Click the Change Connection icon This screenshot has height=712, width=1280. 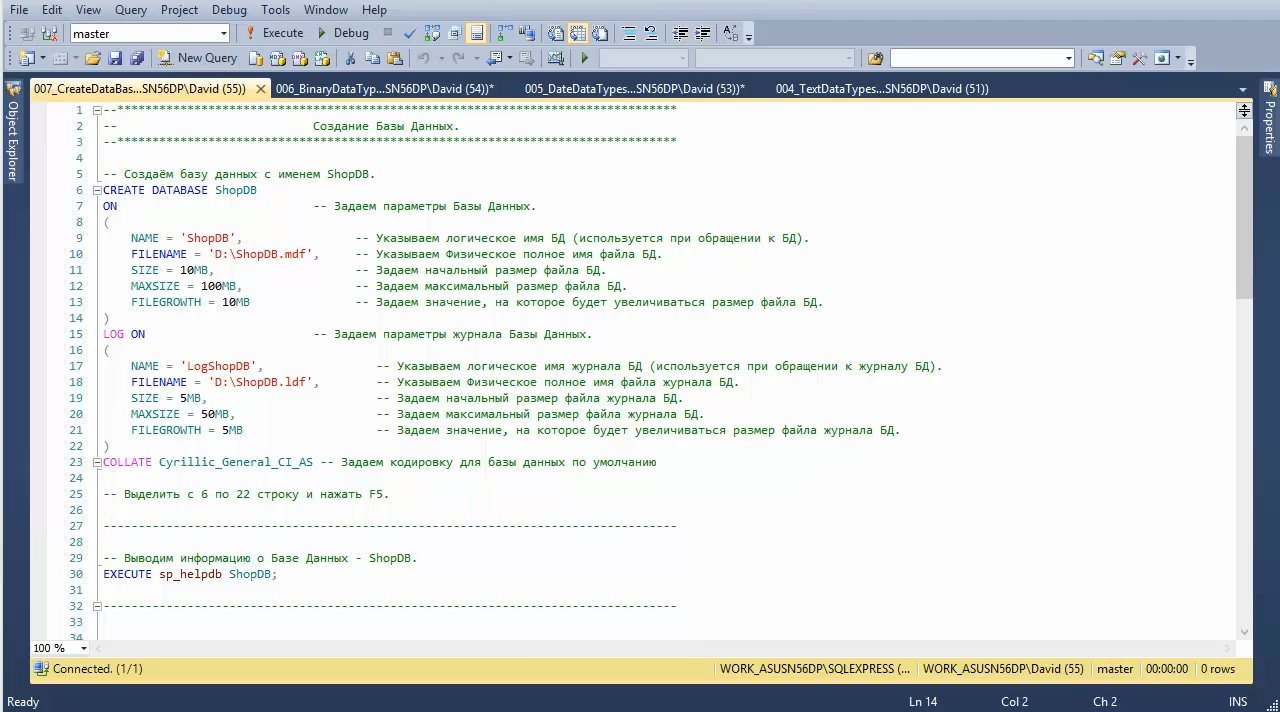(x=49, y=33)
